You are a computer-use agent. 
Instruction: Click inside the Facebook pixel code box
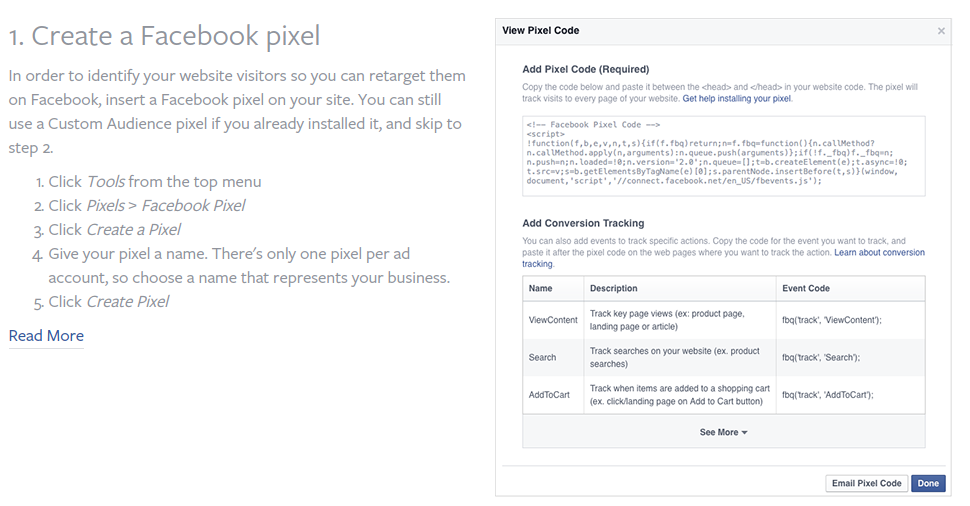coord(723,158)
